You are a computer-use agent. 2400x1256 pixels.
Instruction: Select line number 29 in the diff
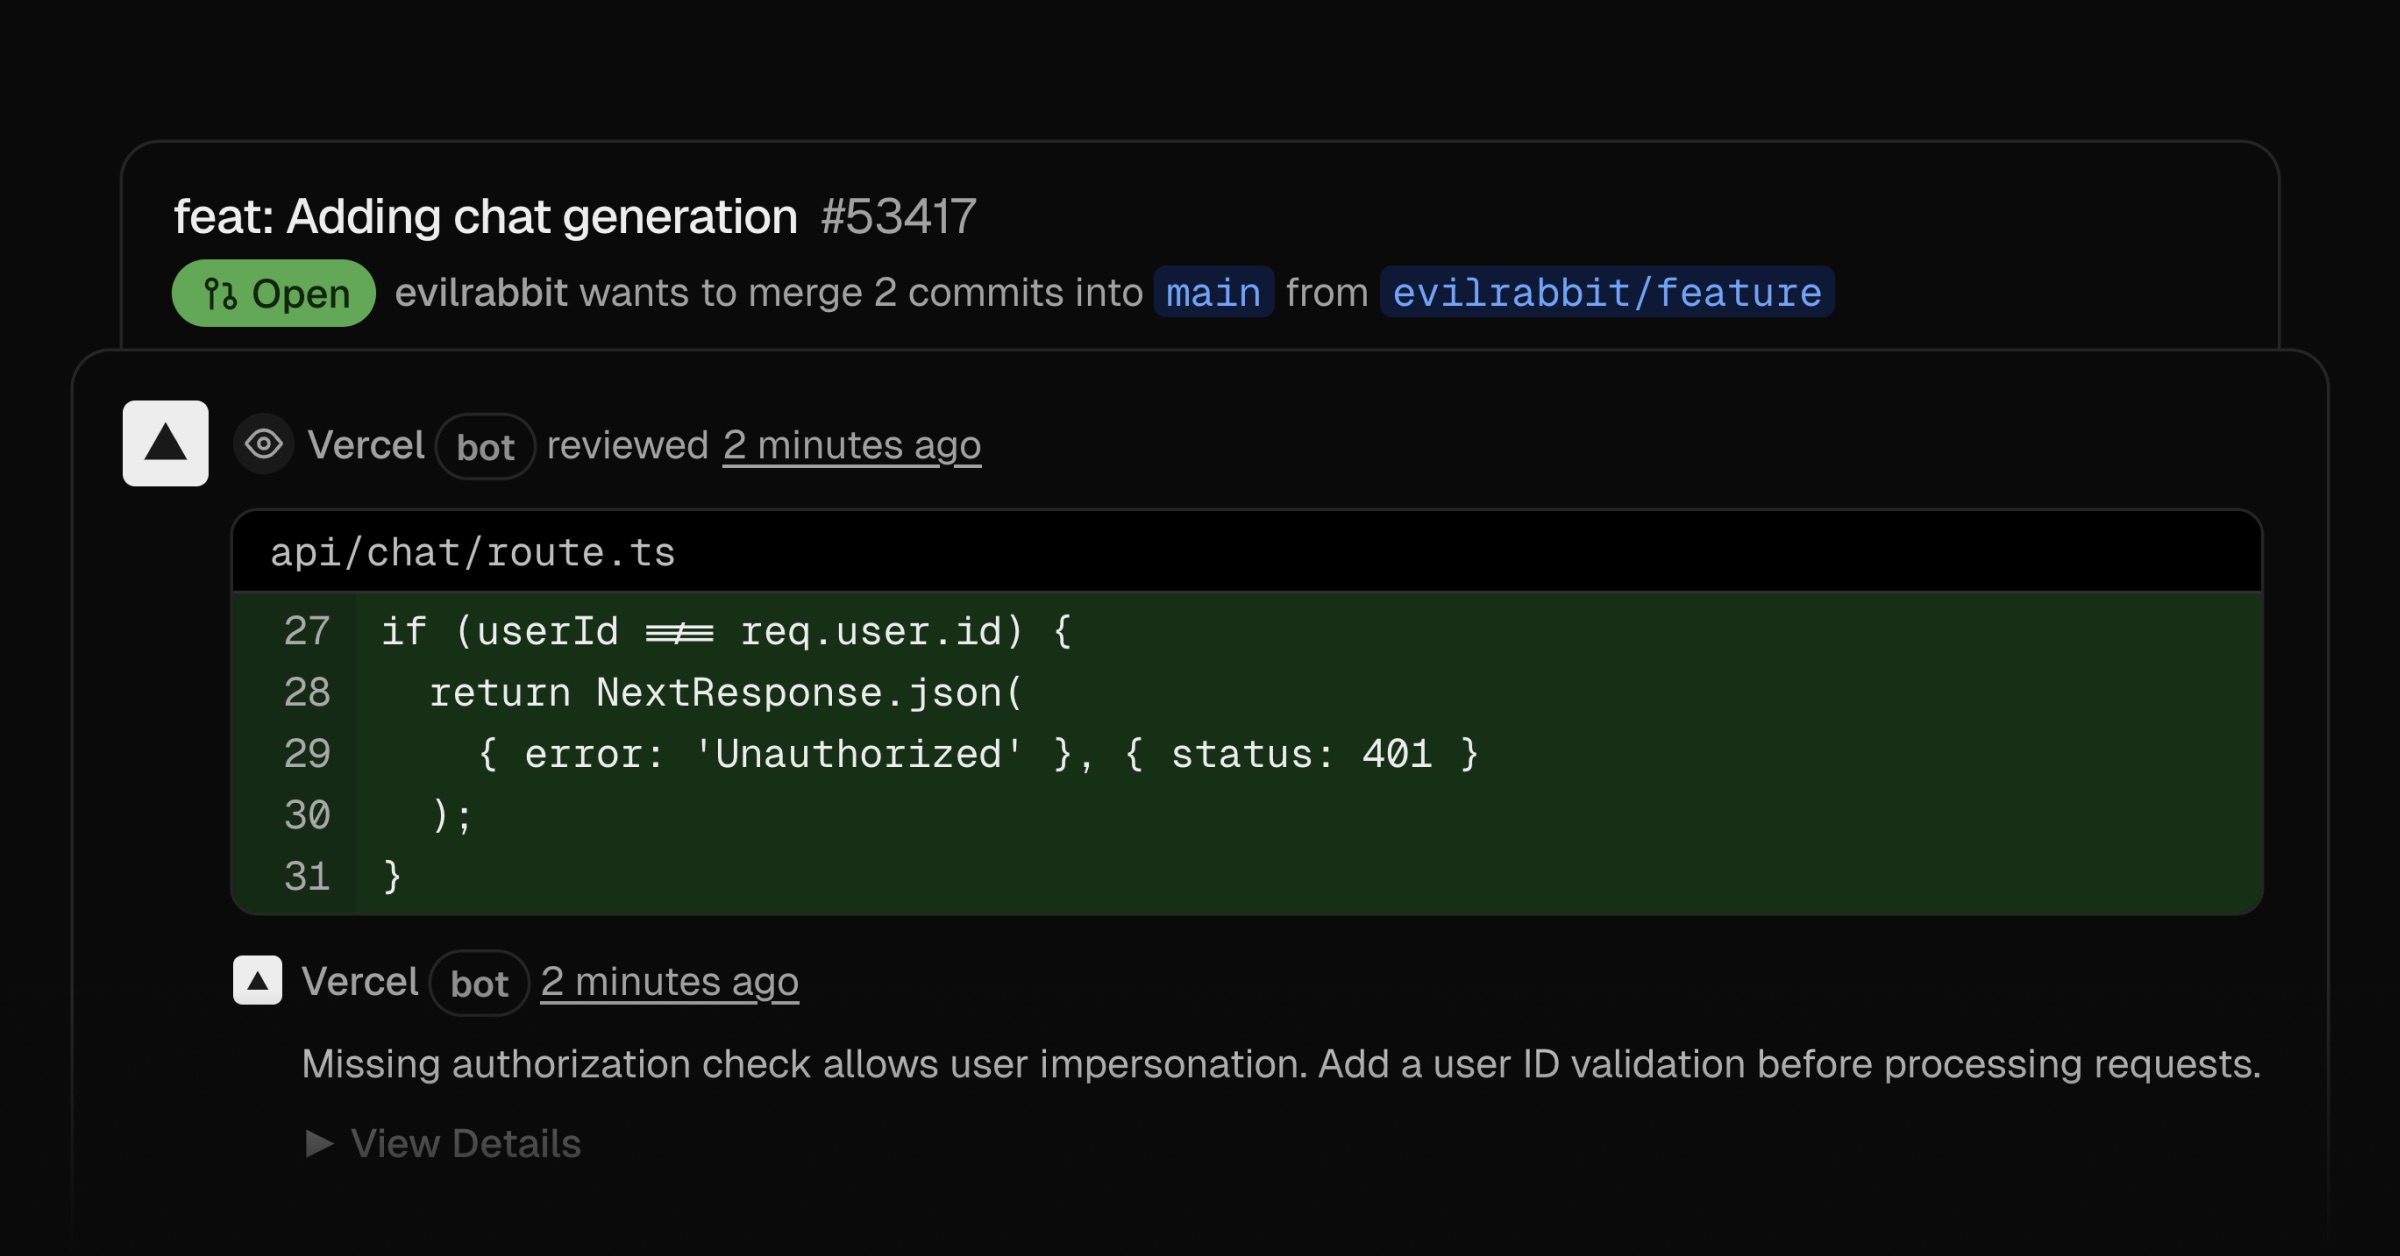pos(307,753)
